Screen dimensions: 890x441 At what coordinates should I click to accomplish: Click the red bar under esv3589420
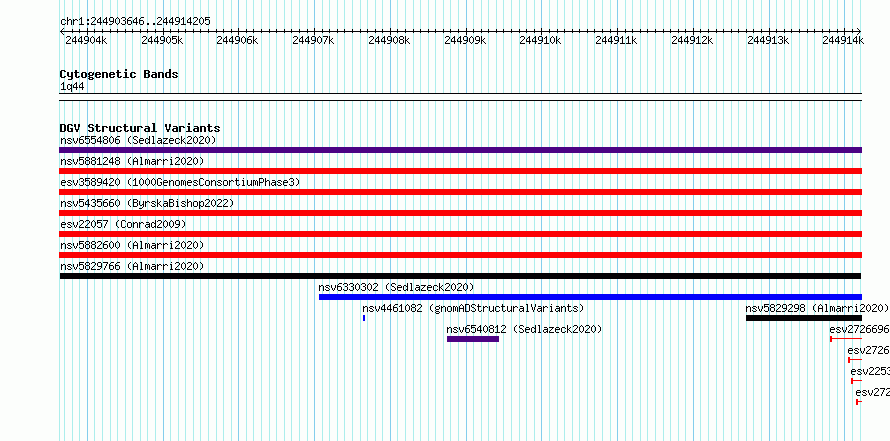click(x=460, y=192)
